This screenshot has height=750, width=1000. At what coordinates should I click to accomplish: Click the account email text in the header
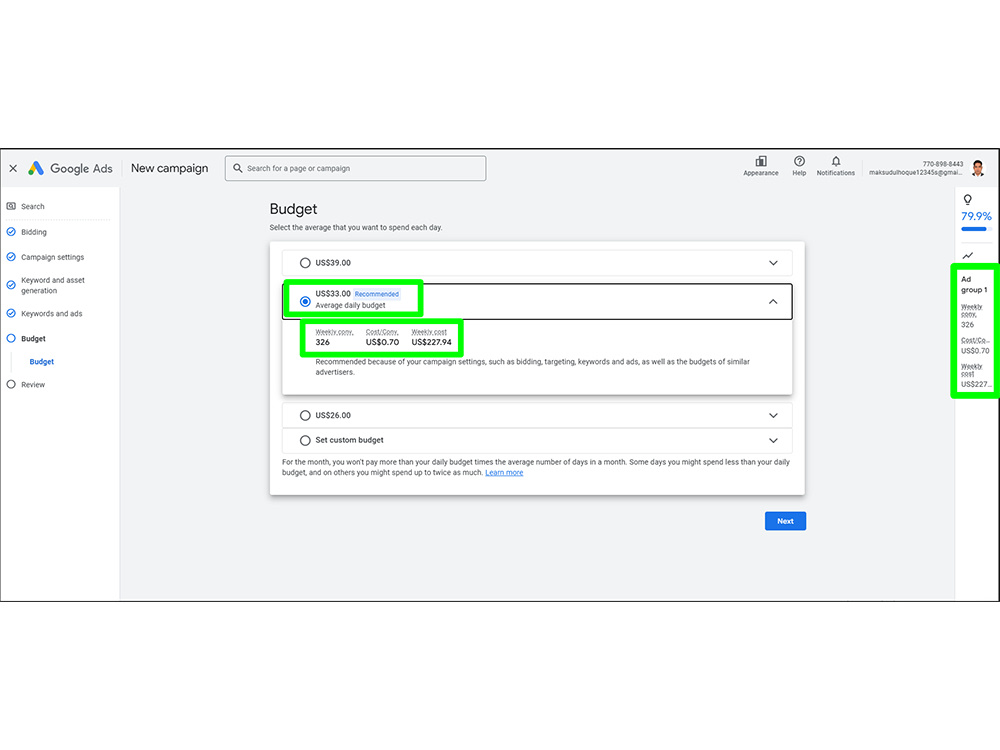[x=915, y=172]
